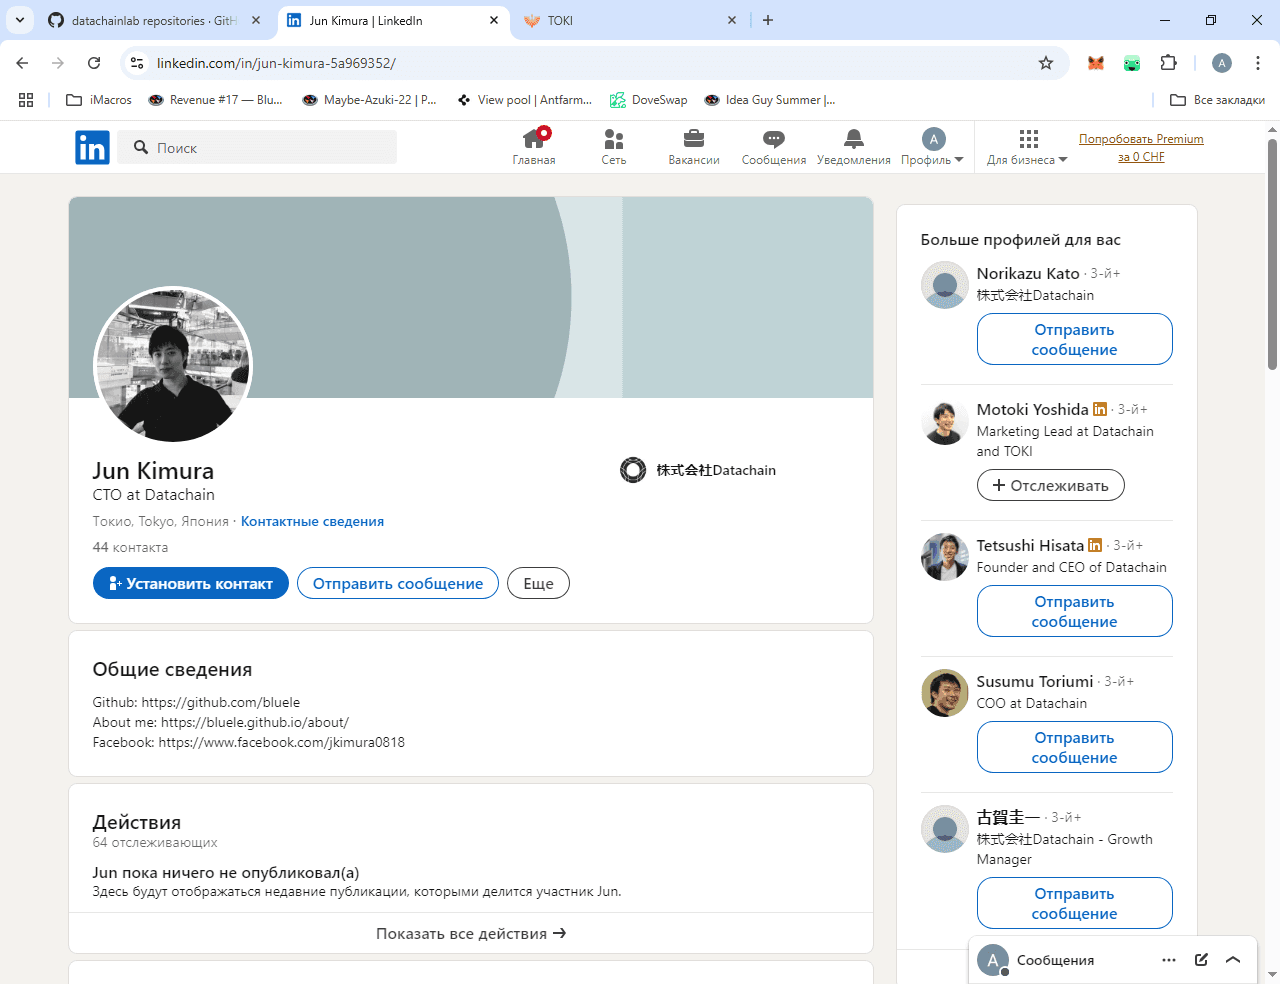Click the address bar URL
The image size is (1280, 984).
click(276, 63)
